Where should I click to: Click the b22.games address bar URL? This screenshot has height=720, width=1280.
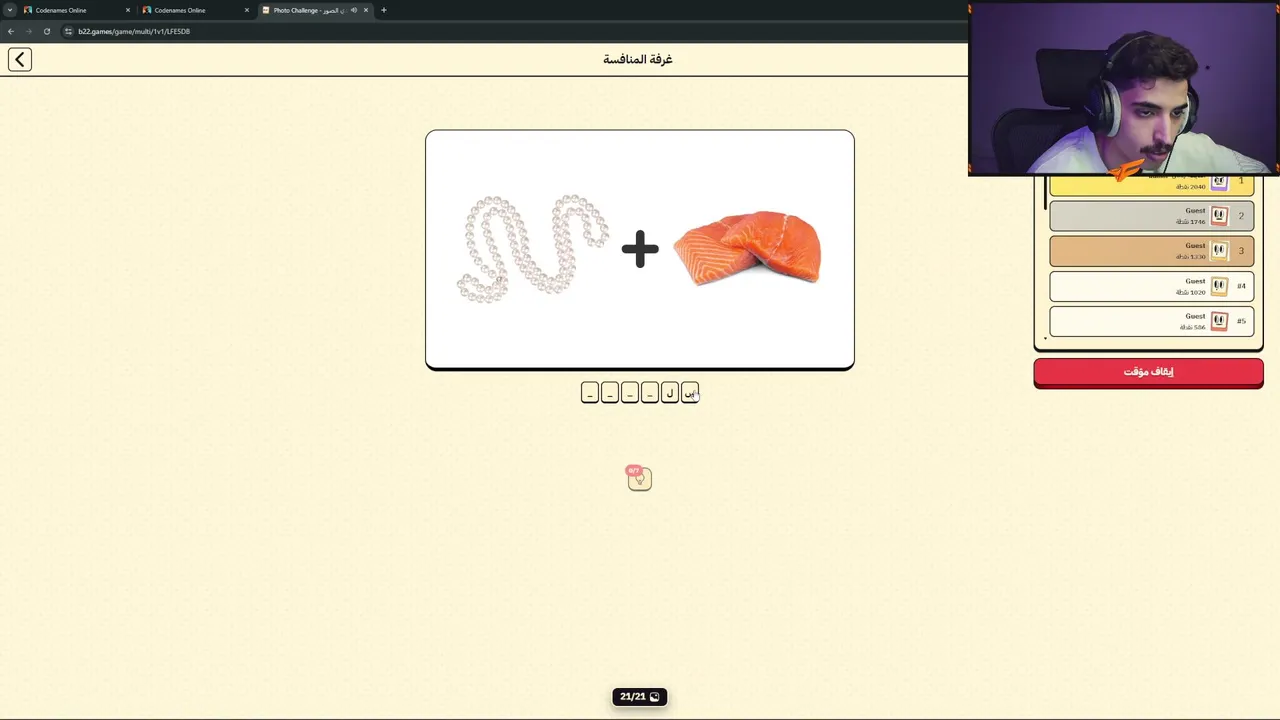[134, 31]
